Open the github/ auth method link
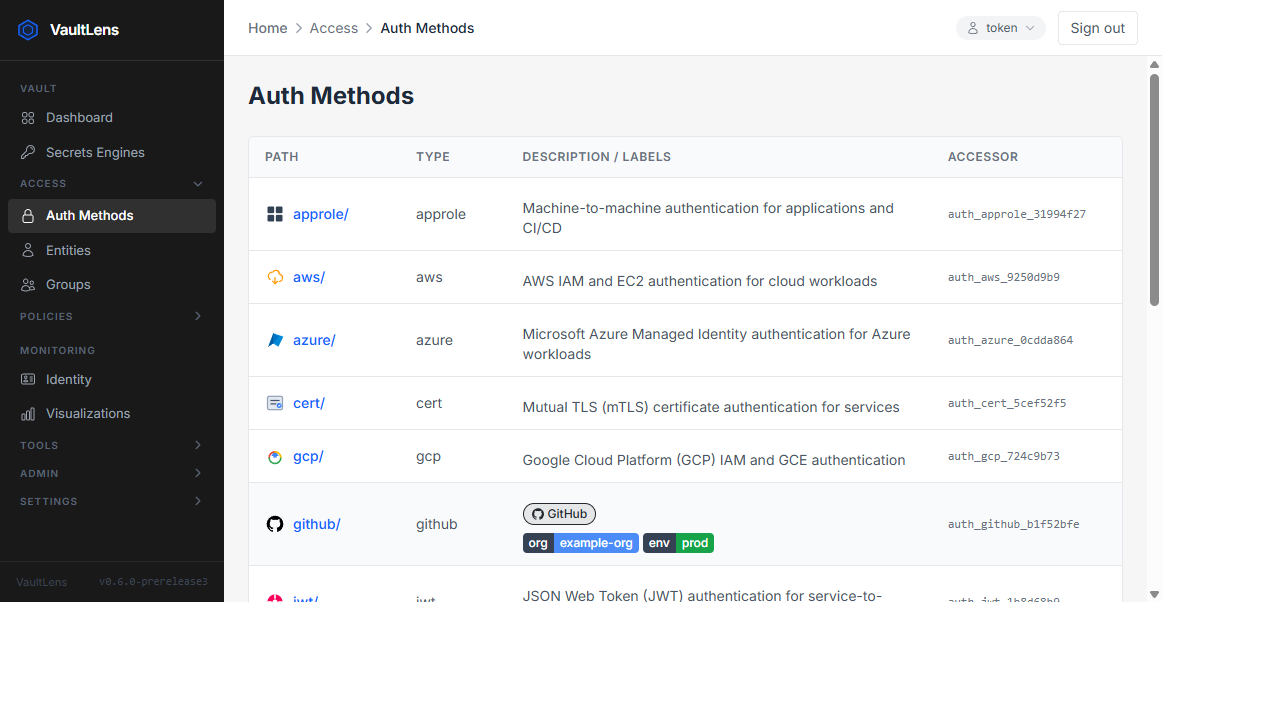The height and width of the screenshot is (720, 1280). click(317, 524)
